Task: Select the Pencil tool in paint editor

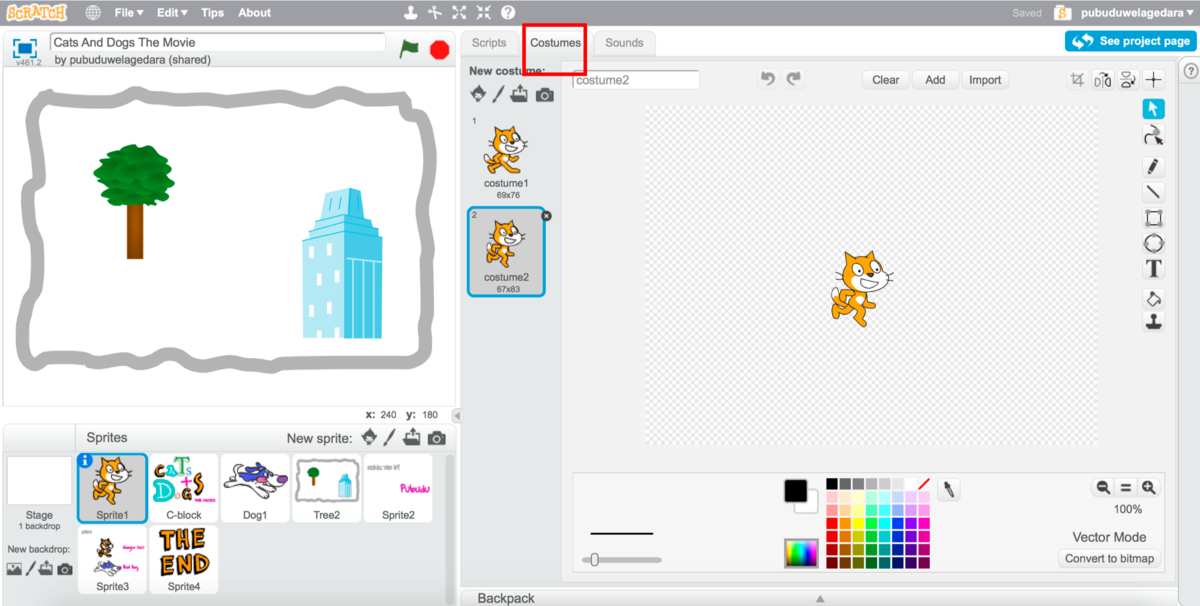Action: 1153,167
